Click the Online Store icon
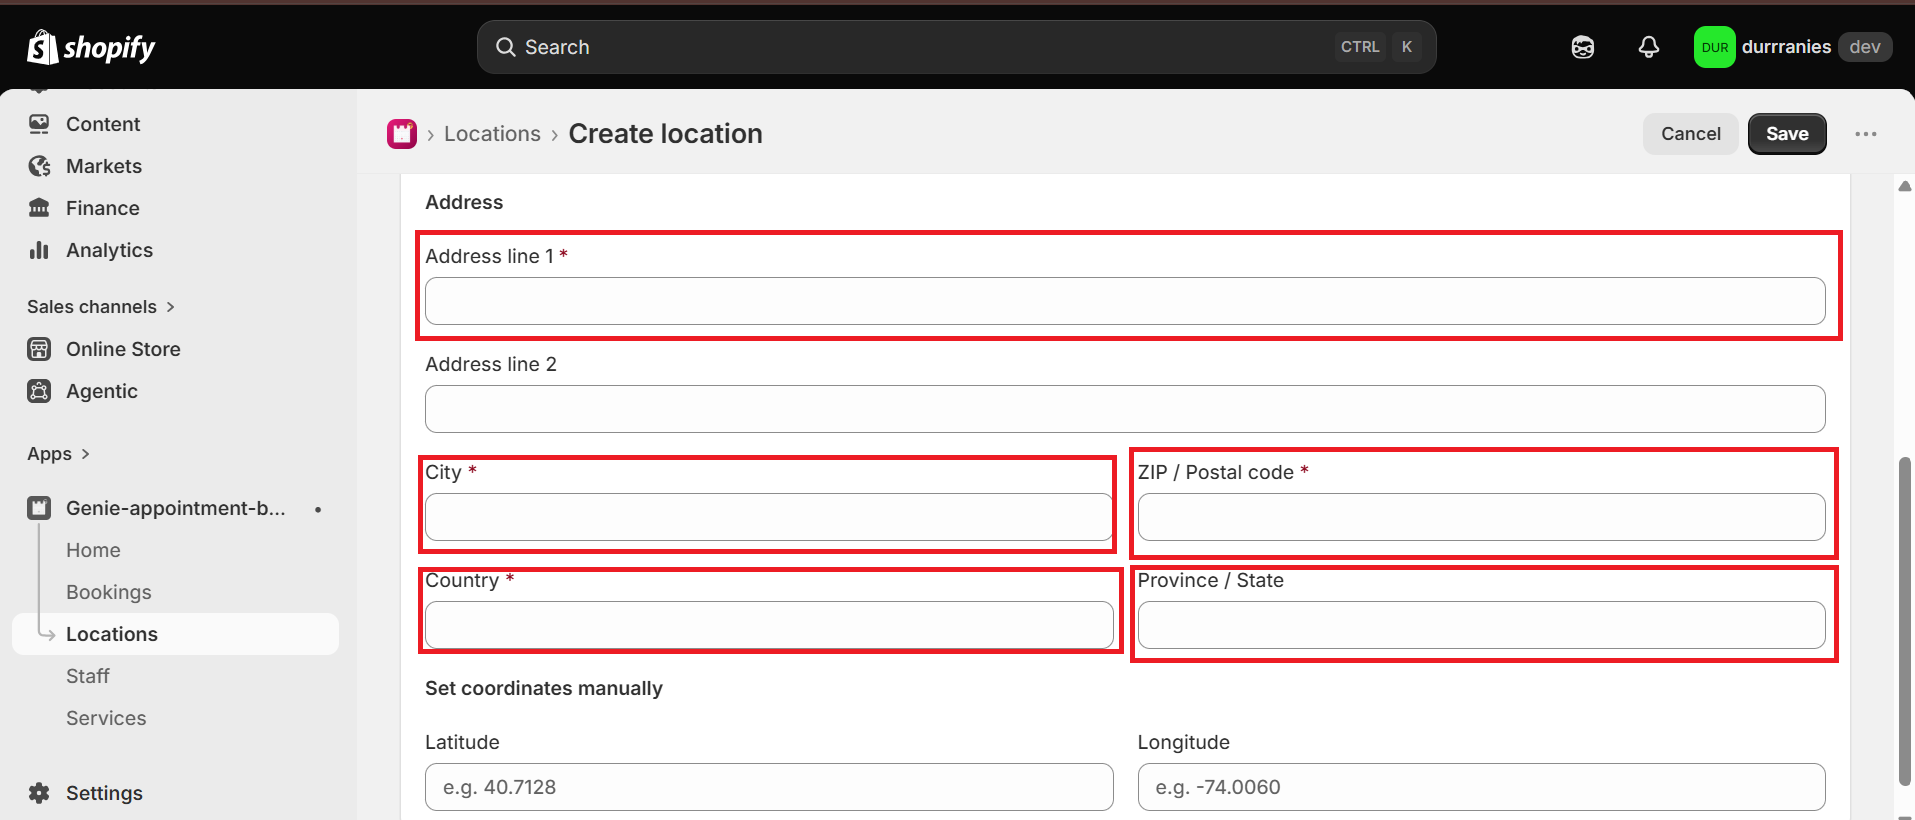The height and width of the screenshot is (820, 1915). click(39, 349)
